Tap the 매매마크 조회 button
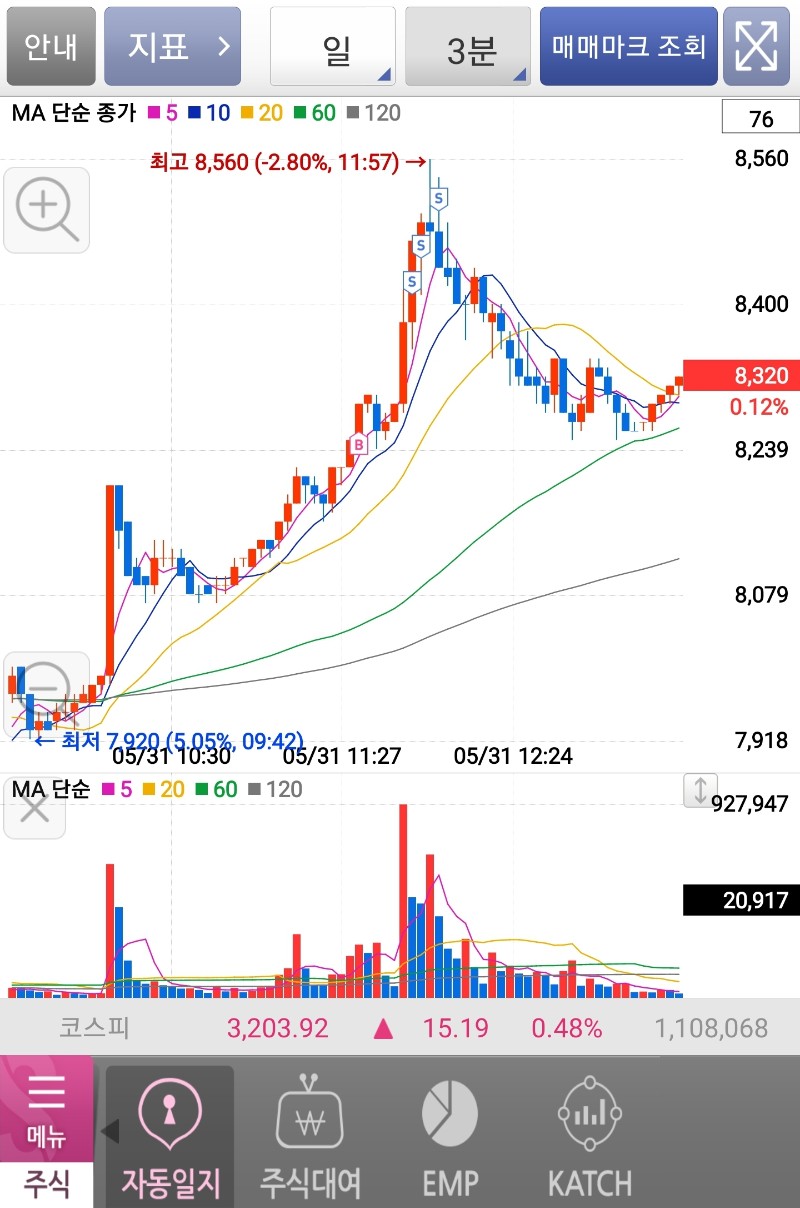 pos(629,46)
